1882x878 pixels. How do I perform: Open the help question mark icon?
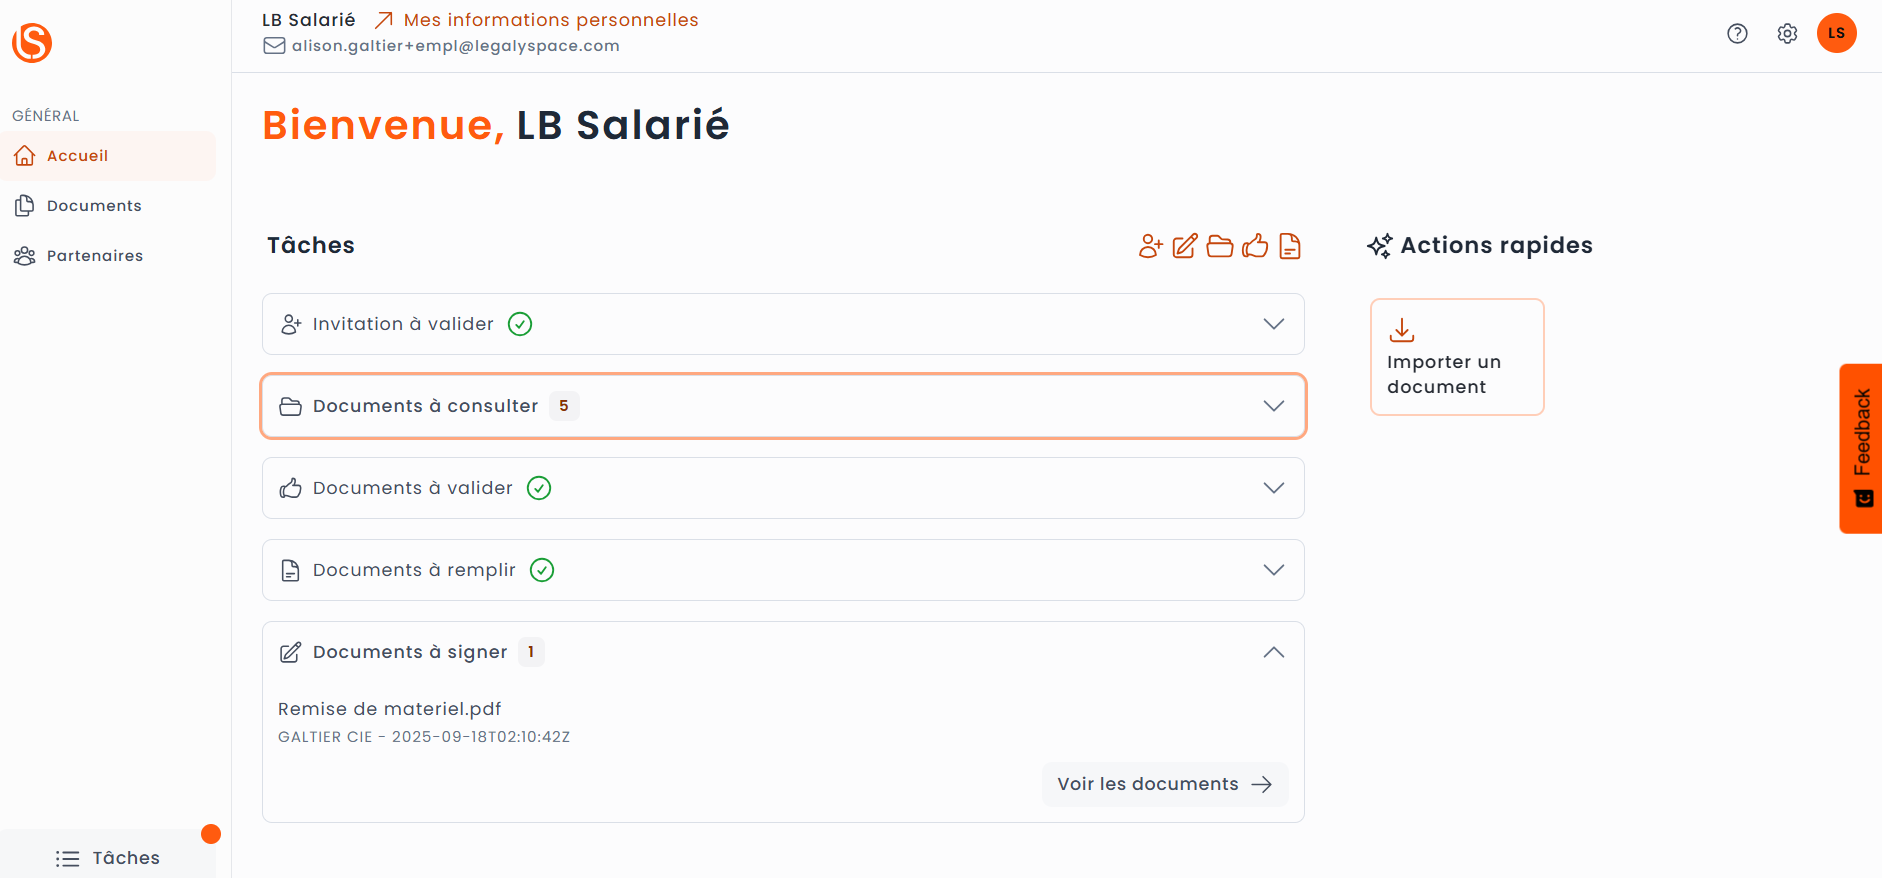1737,34
